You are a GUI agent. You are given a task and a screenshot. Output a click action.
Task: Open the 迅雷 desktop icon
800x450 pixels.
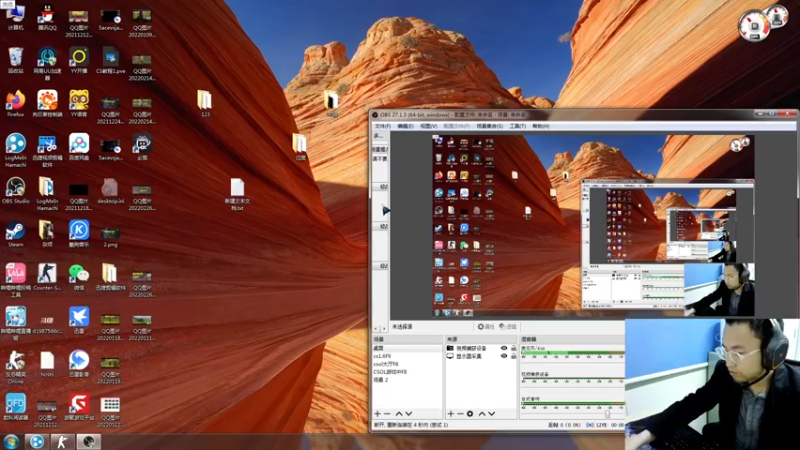click(x=79, y=320)
